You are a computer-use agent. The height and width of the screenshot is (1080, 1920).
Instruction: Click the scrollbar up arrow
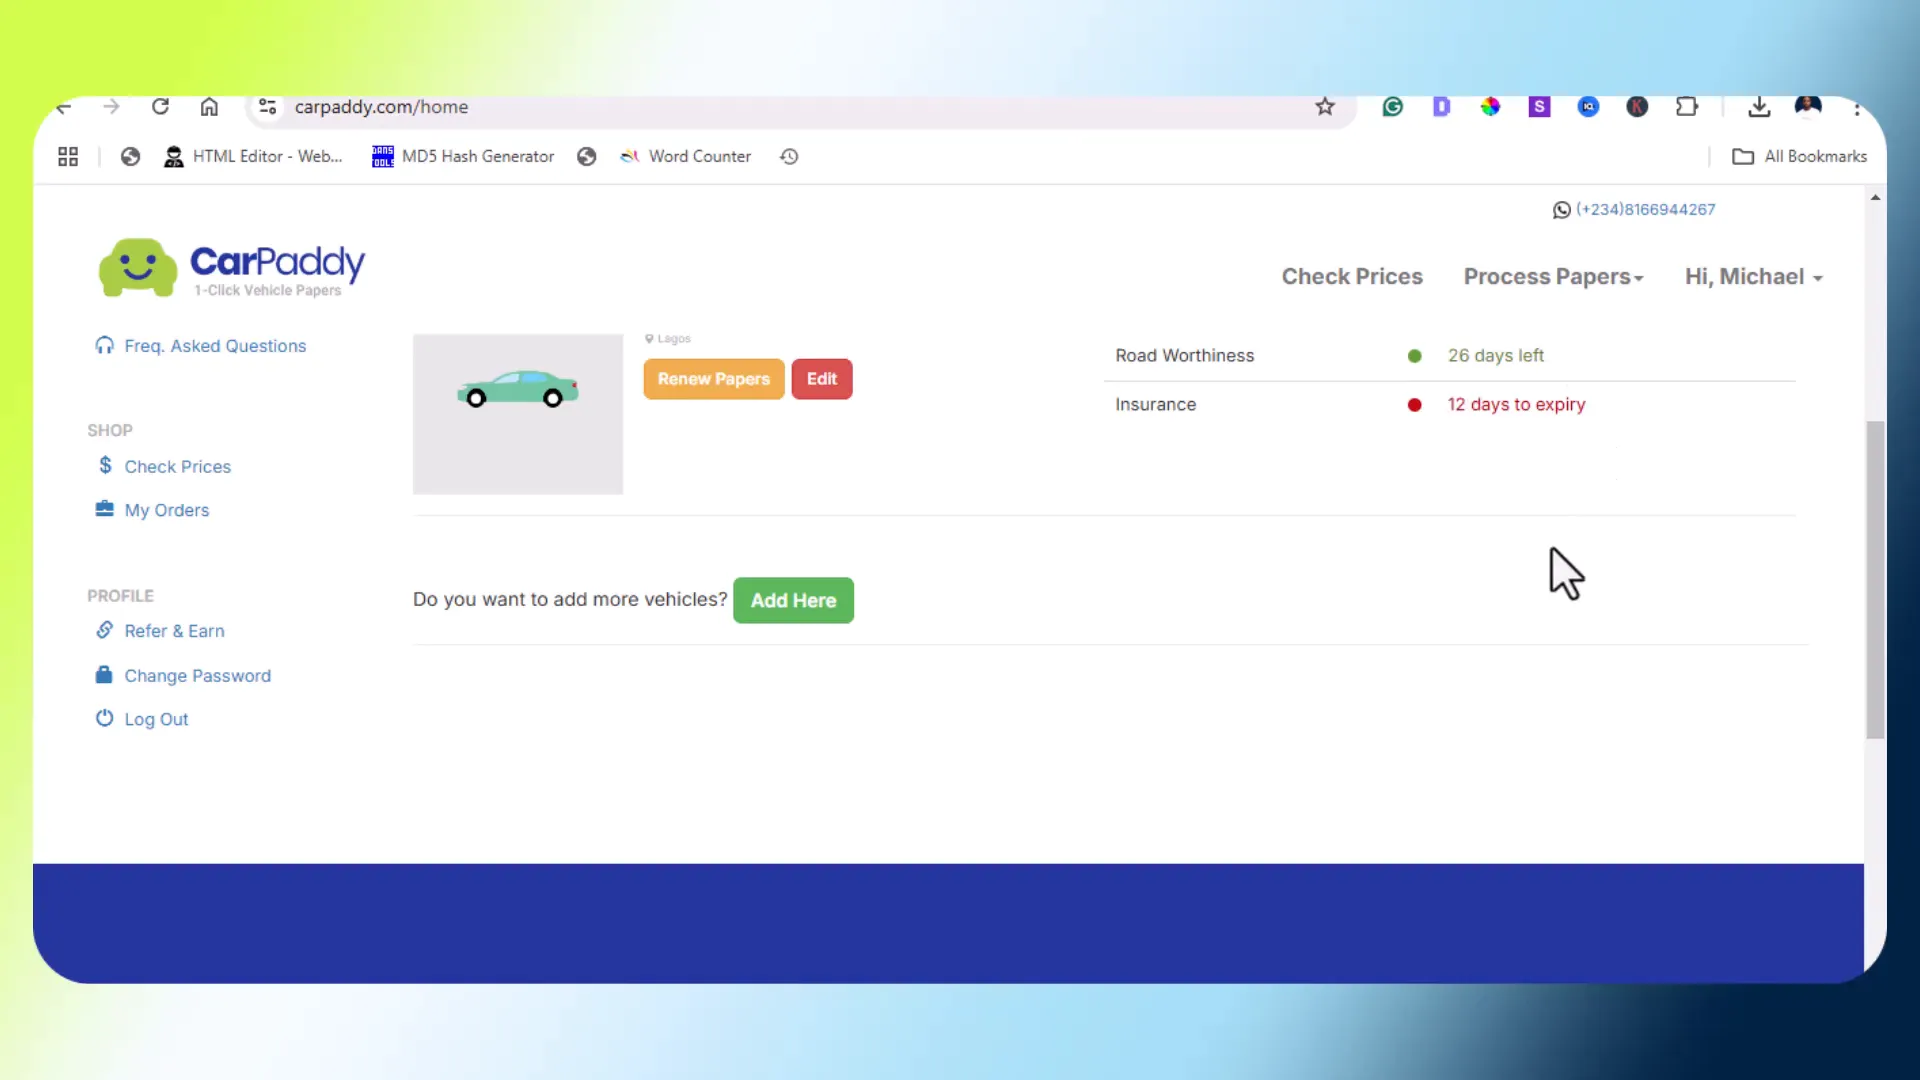[x=1875, y=198]
